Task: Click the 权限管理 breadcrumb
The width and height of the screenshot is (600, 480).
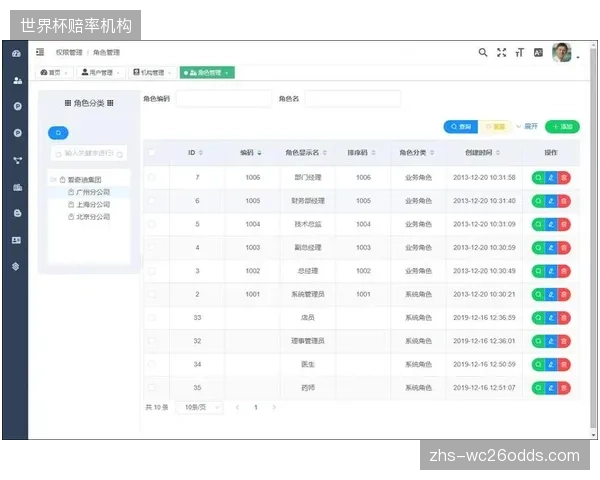Action: pyautogui.click(x=69, y=52)
